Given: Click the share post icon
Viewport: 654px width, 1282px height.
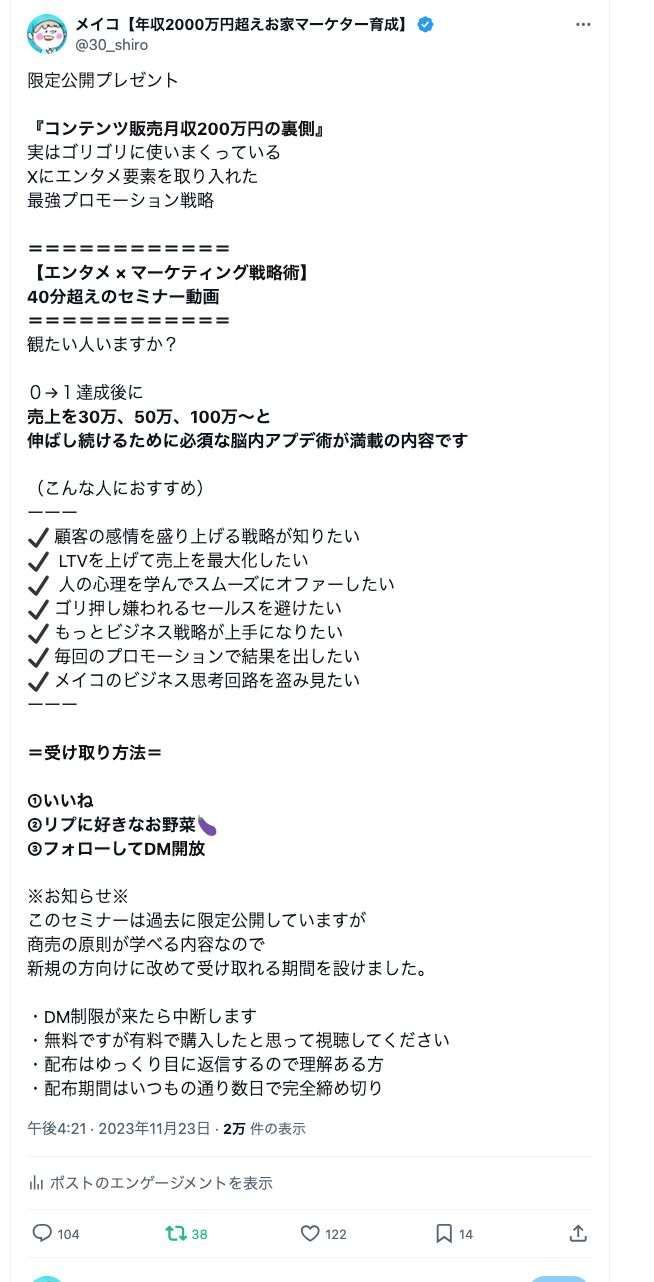Looking at the screenshot, I should point(578,1234).
